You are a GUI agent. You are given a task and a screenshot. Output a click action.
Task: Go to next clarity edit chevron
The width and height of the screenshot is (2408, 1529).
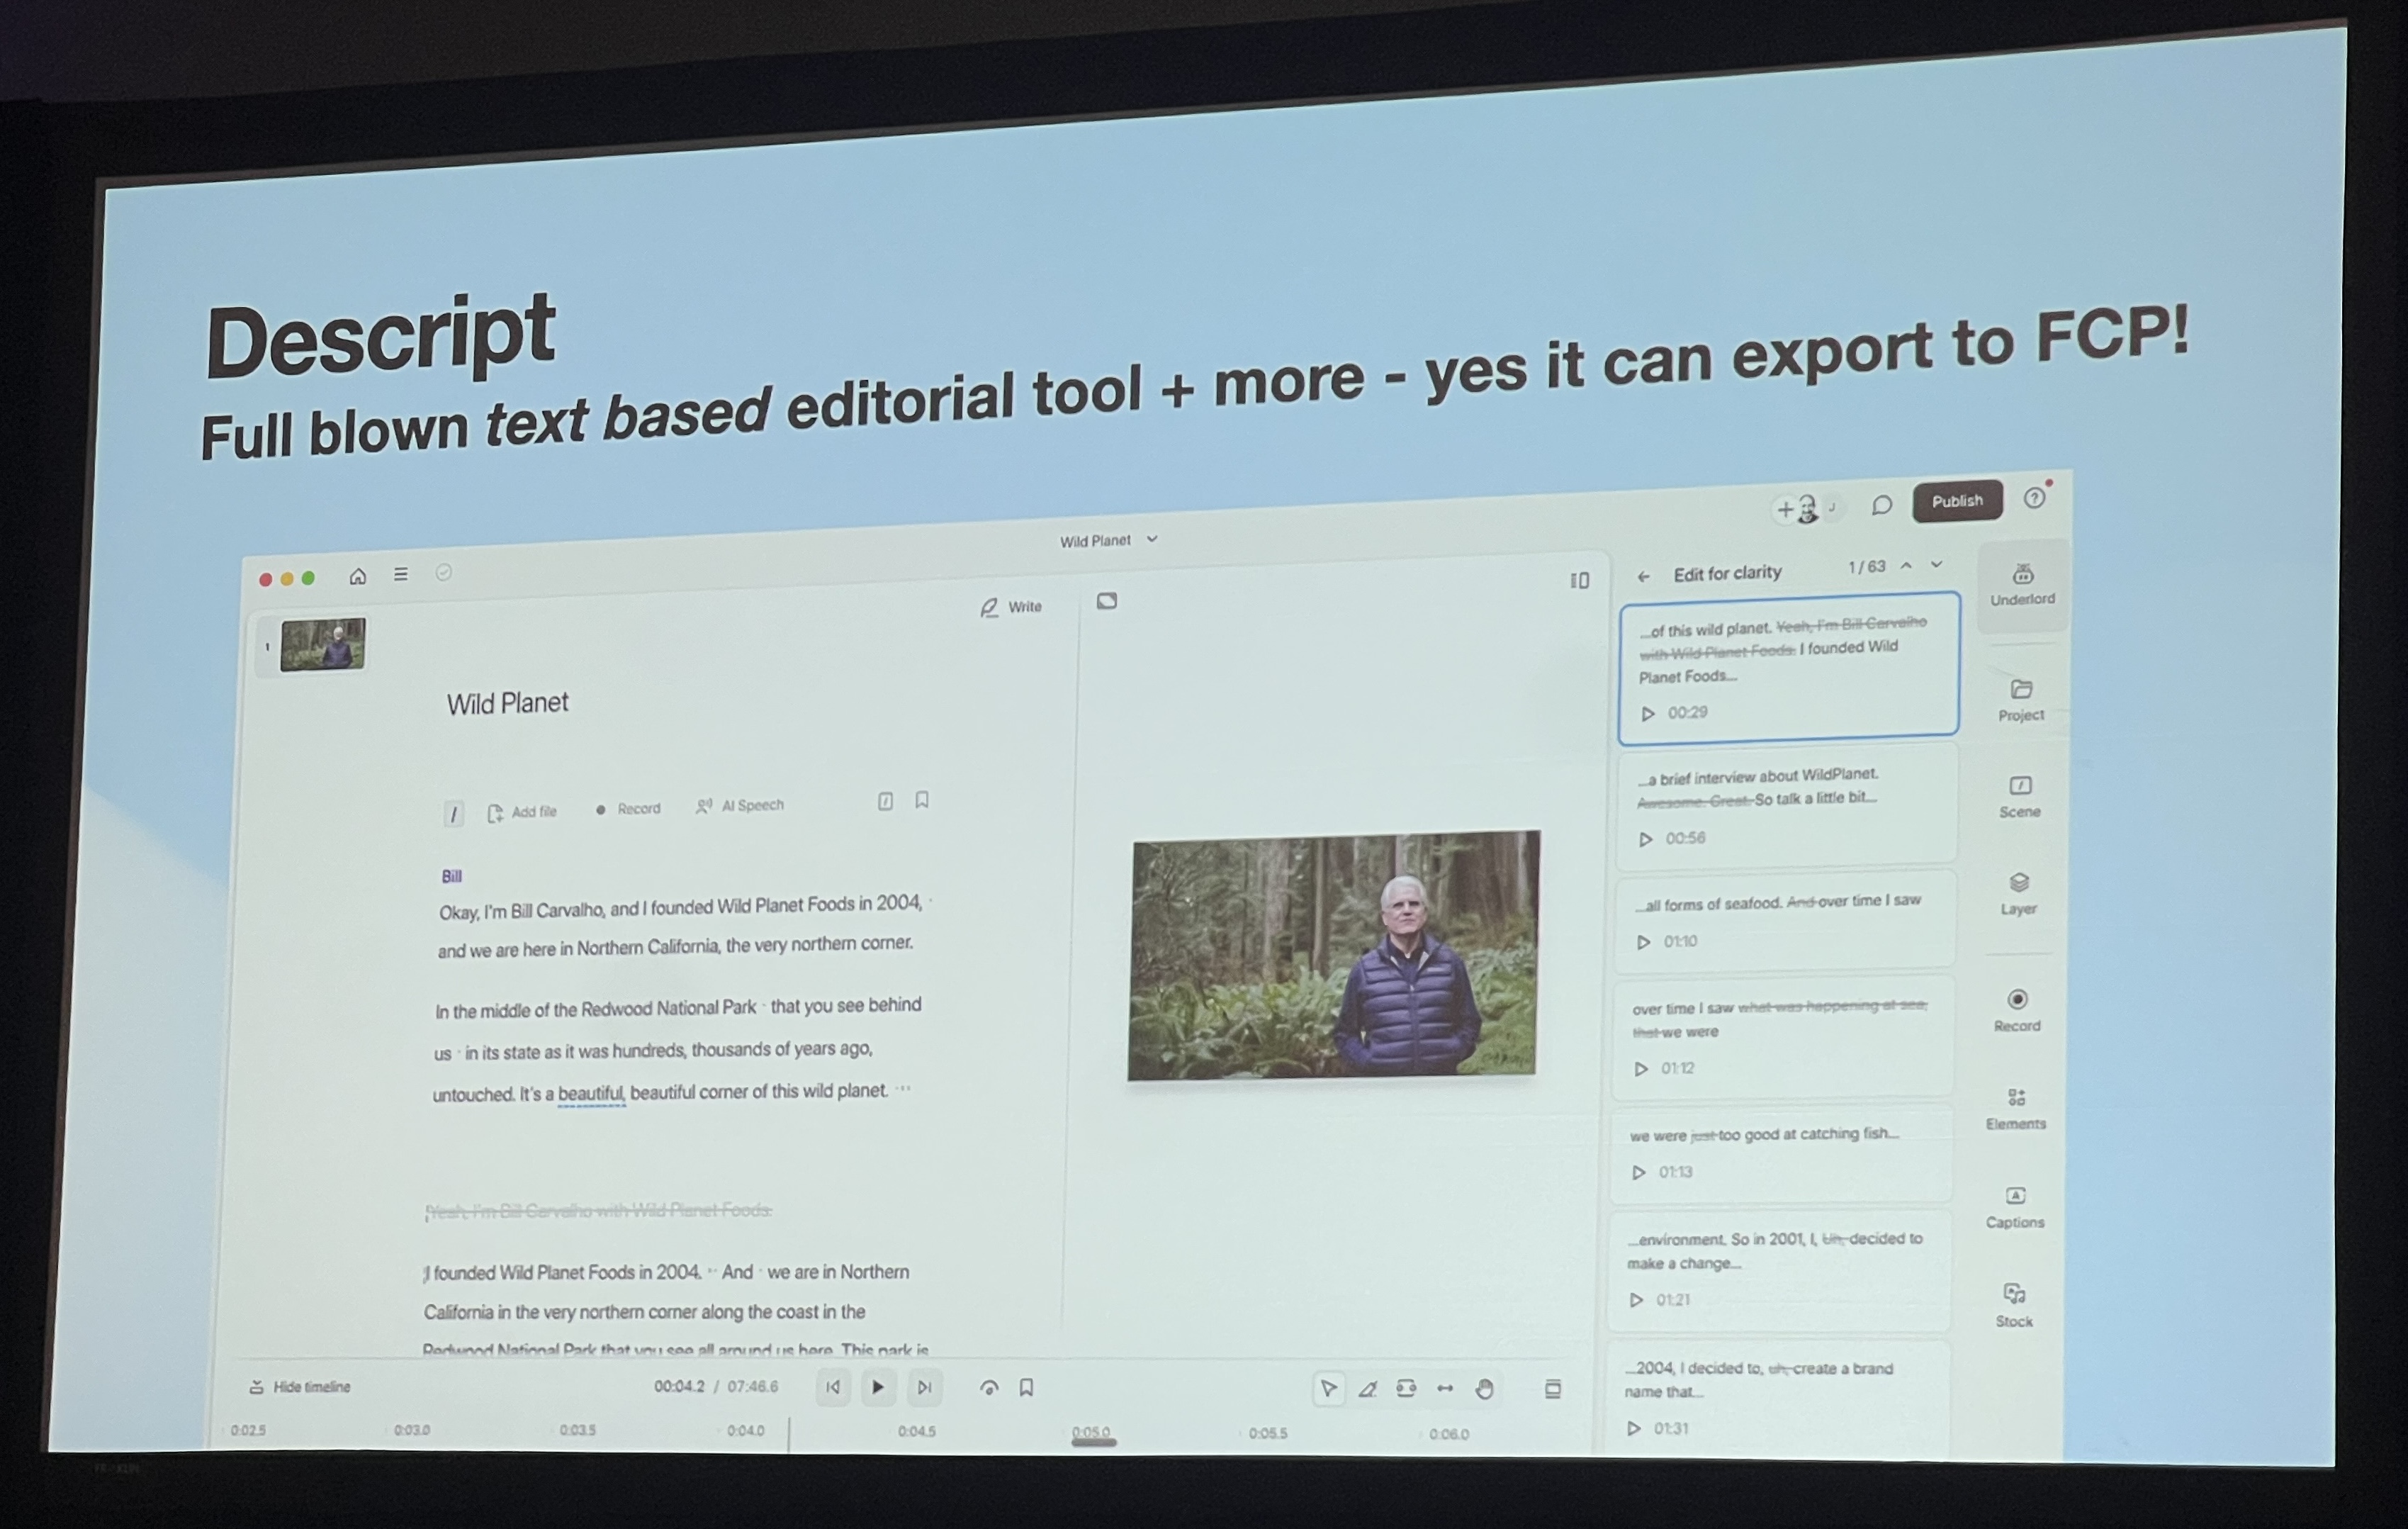click(x=1937, y=566)
